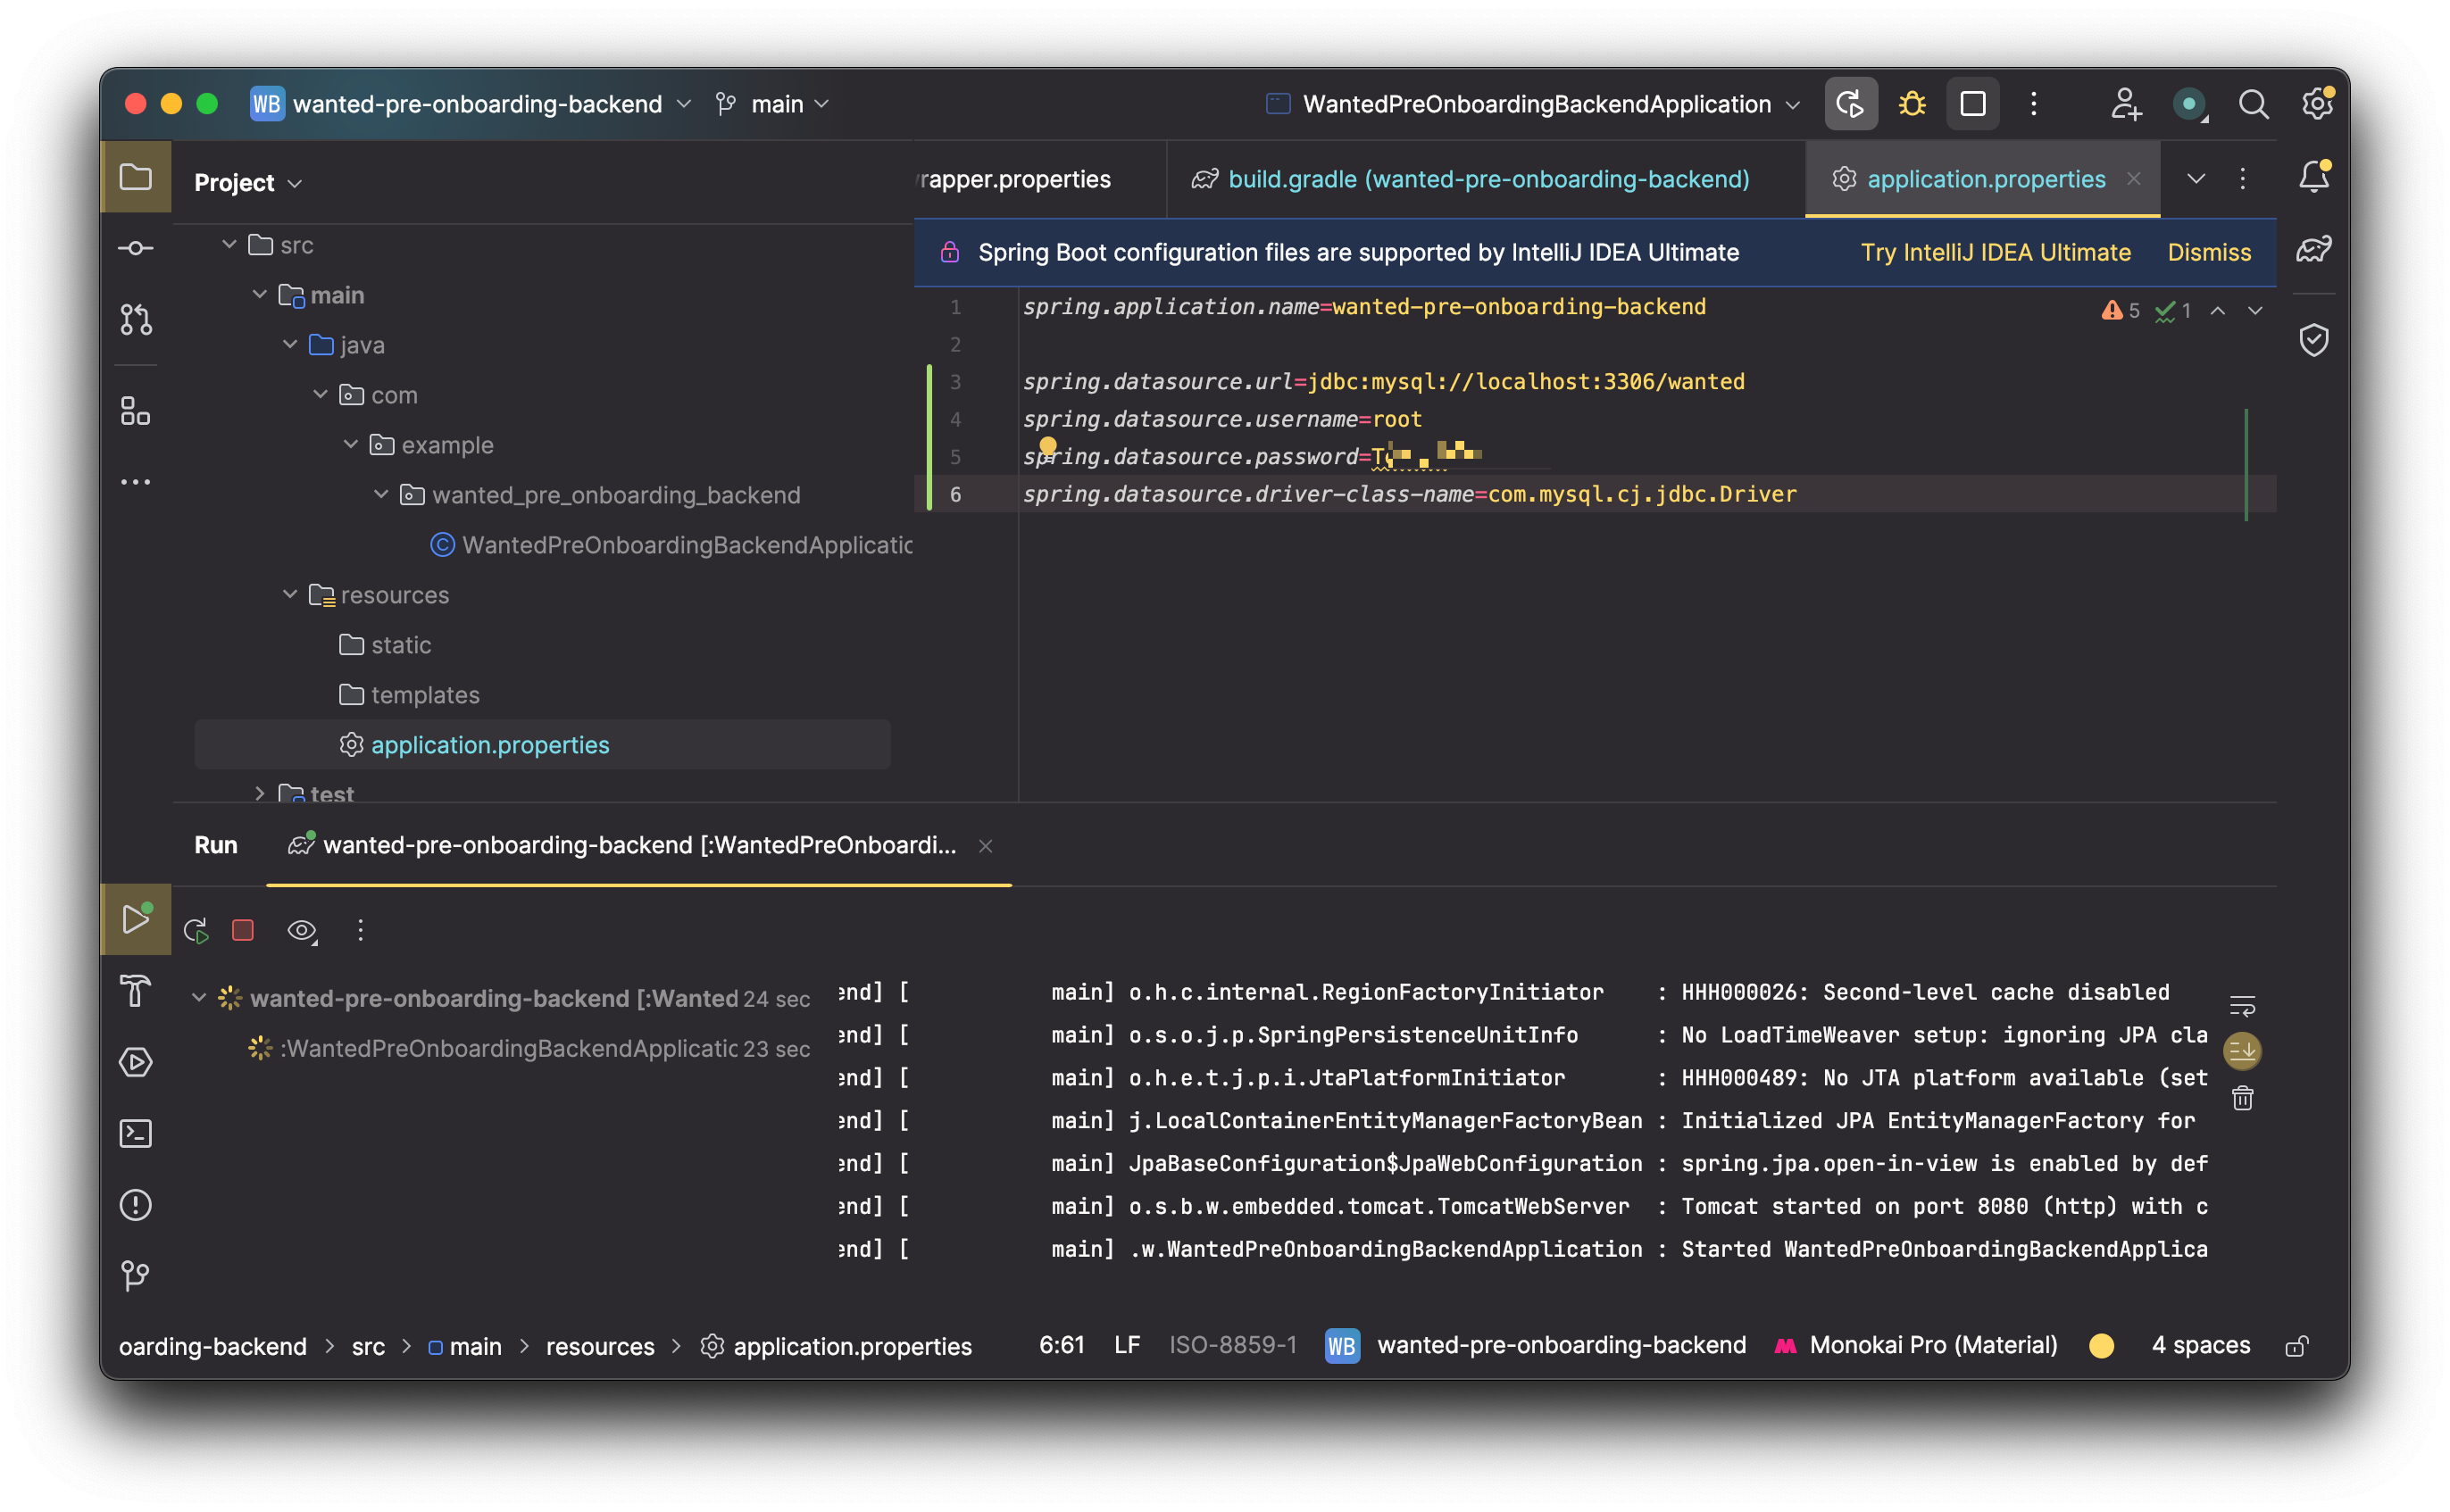Stop the process in Run panel
Viewport: 2450px width, 1512px height.
(243, 931)
